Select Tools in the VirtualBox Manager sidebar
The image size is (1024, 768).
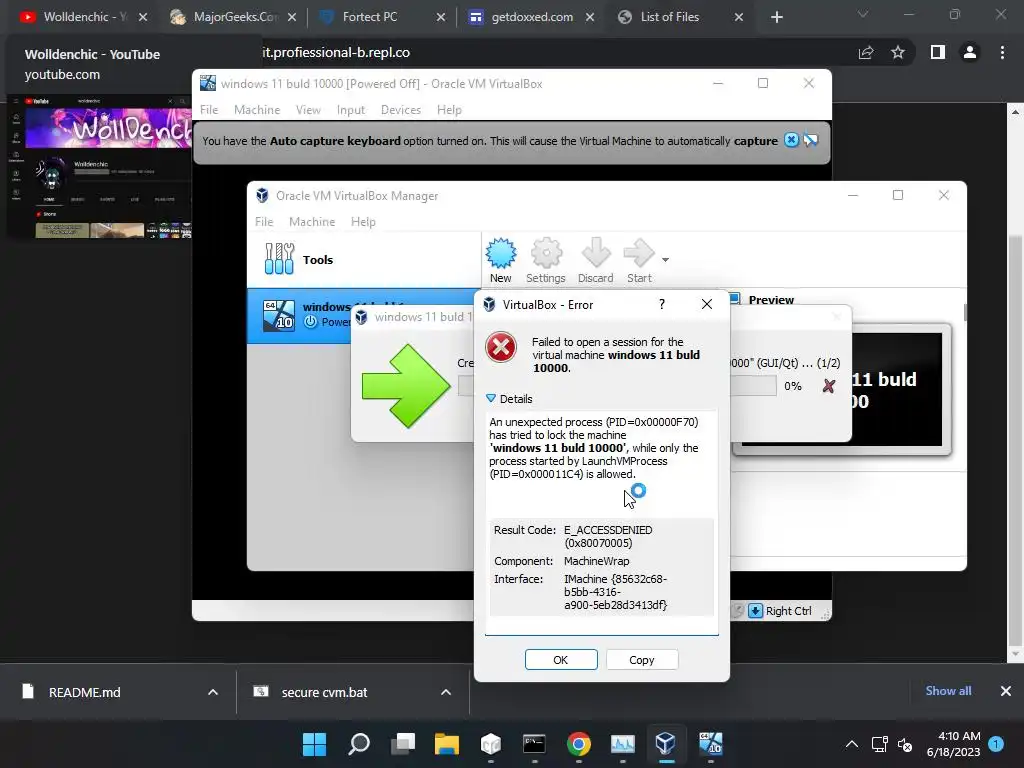(x=364, y=259)
